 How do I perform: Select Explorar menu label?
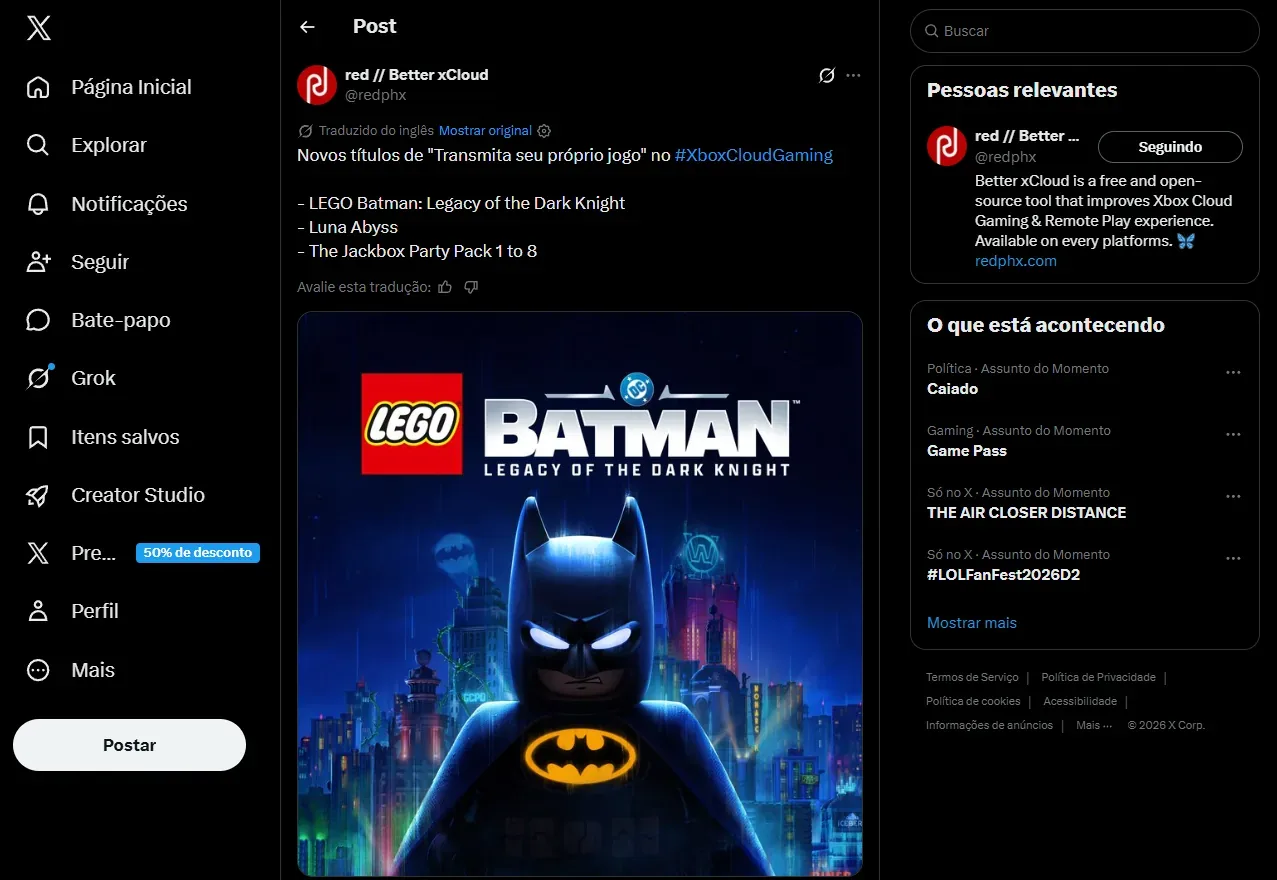tap(109, 145)
